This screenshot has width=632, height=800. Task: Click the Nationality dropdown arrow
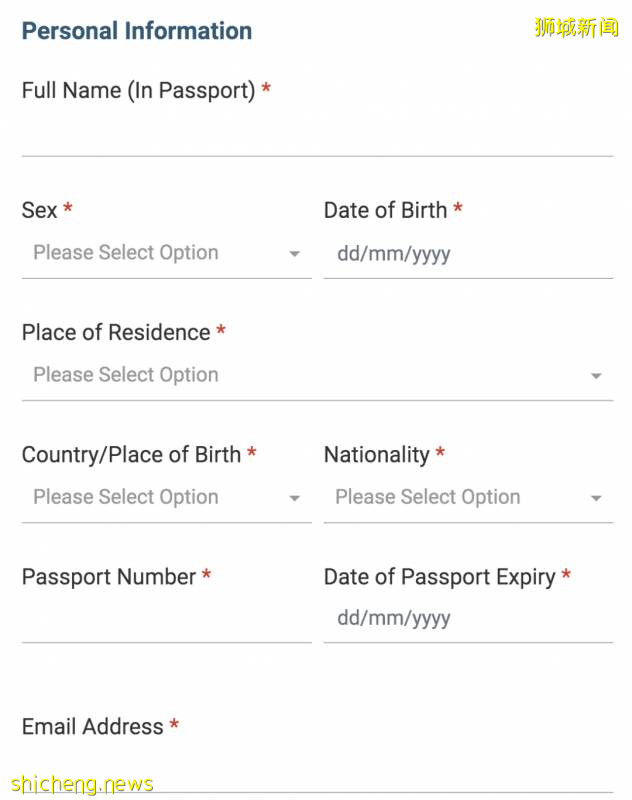(x=596, y=498)
